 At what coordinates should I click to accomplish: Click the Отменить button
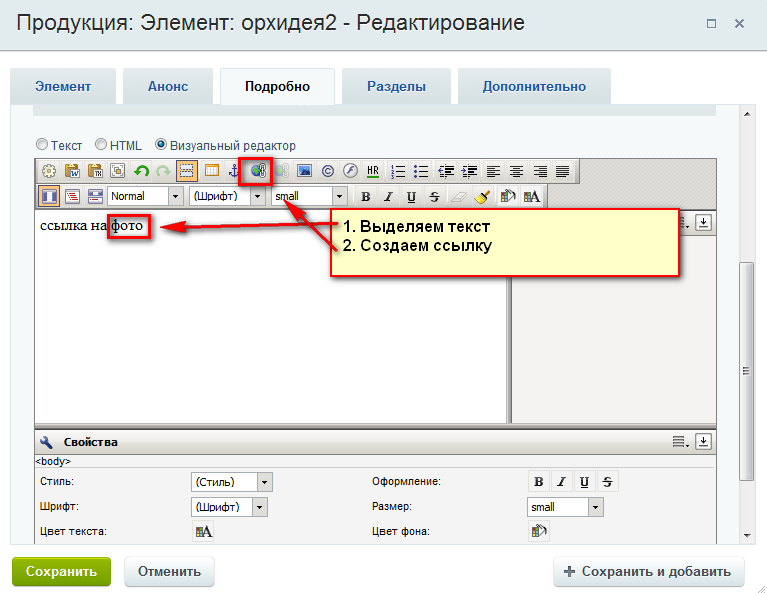point(169,572)
